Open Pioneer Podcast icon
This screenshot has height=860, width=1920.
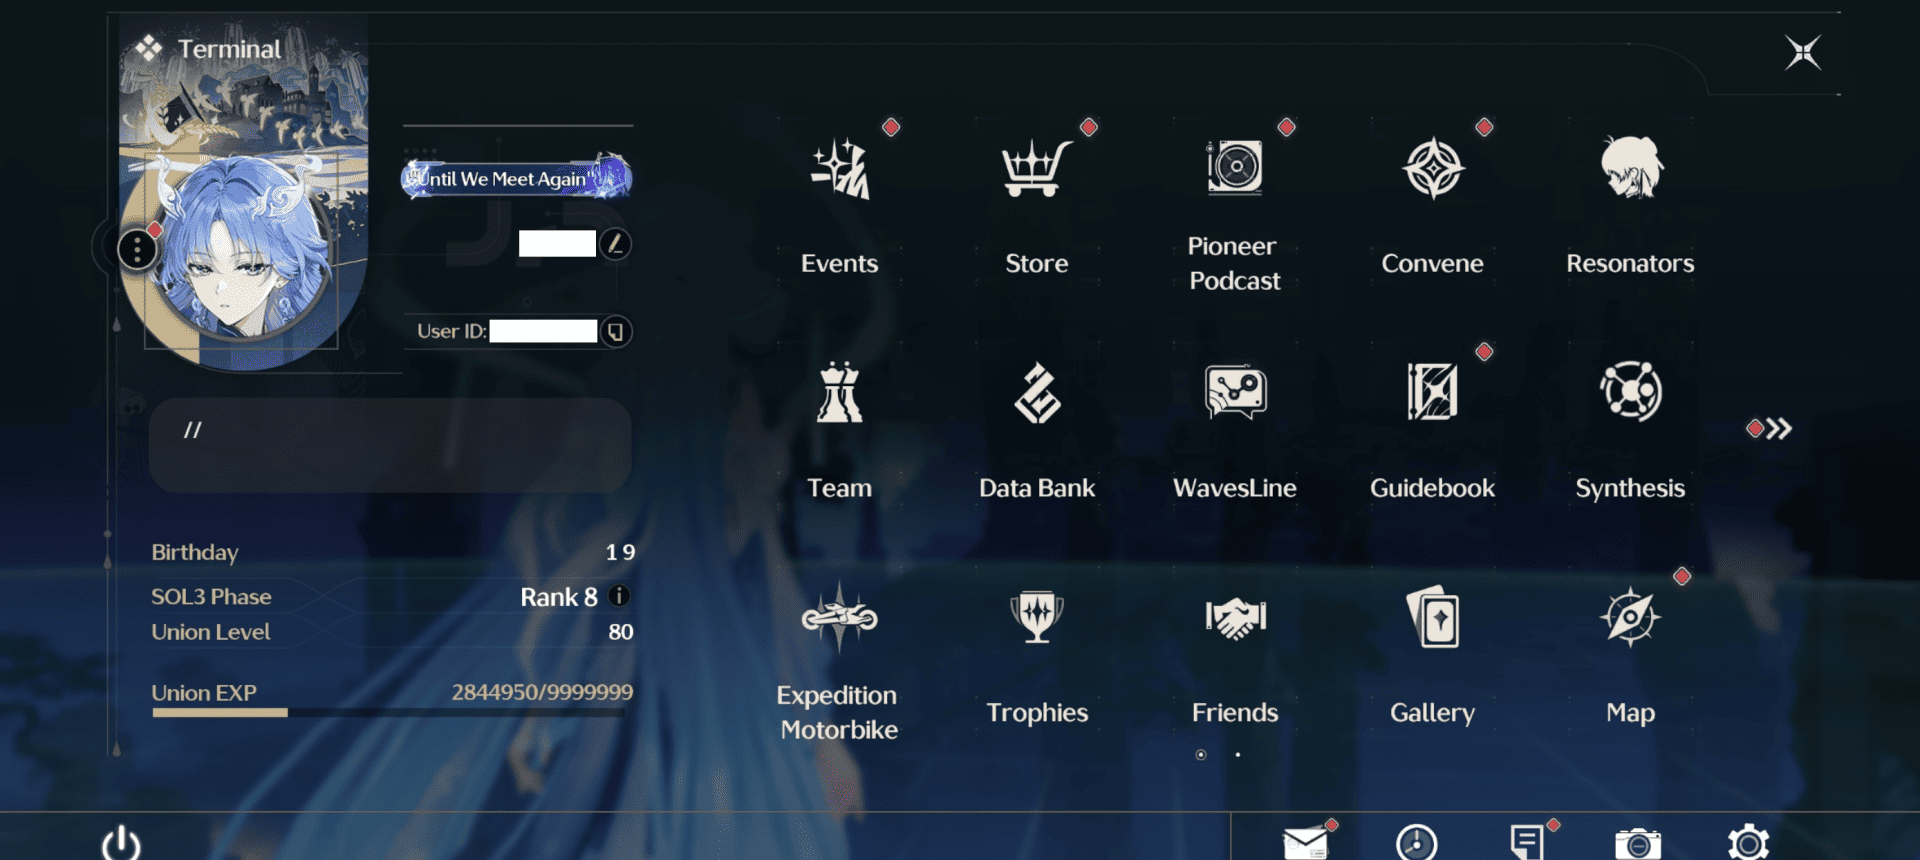tap(1235, 167)
